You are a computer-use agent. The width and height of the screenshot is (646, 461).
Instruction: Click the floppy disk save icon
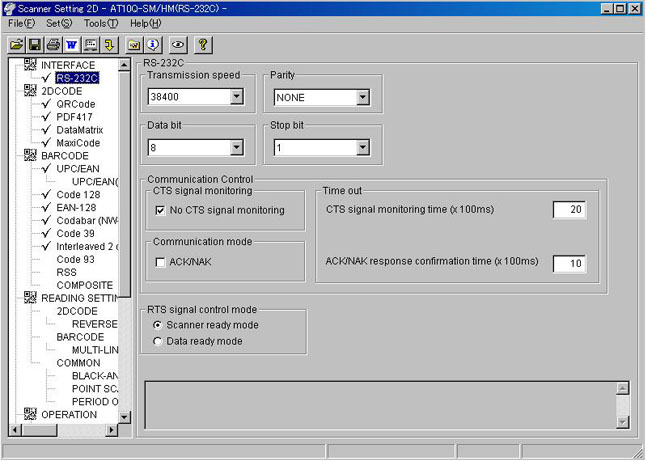tap(35, 45)
